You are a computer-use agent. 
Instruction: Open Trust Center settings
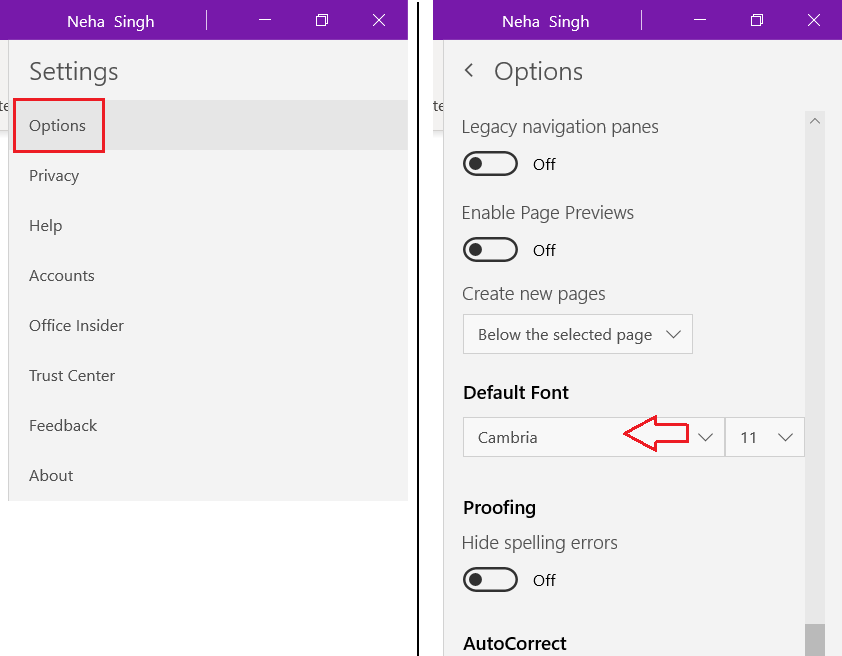pos(208,375)
